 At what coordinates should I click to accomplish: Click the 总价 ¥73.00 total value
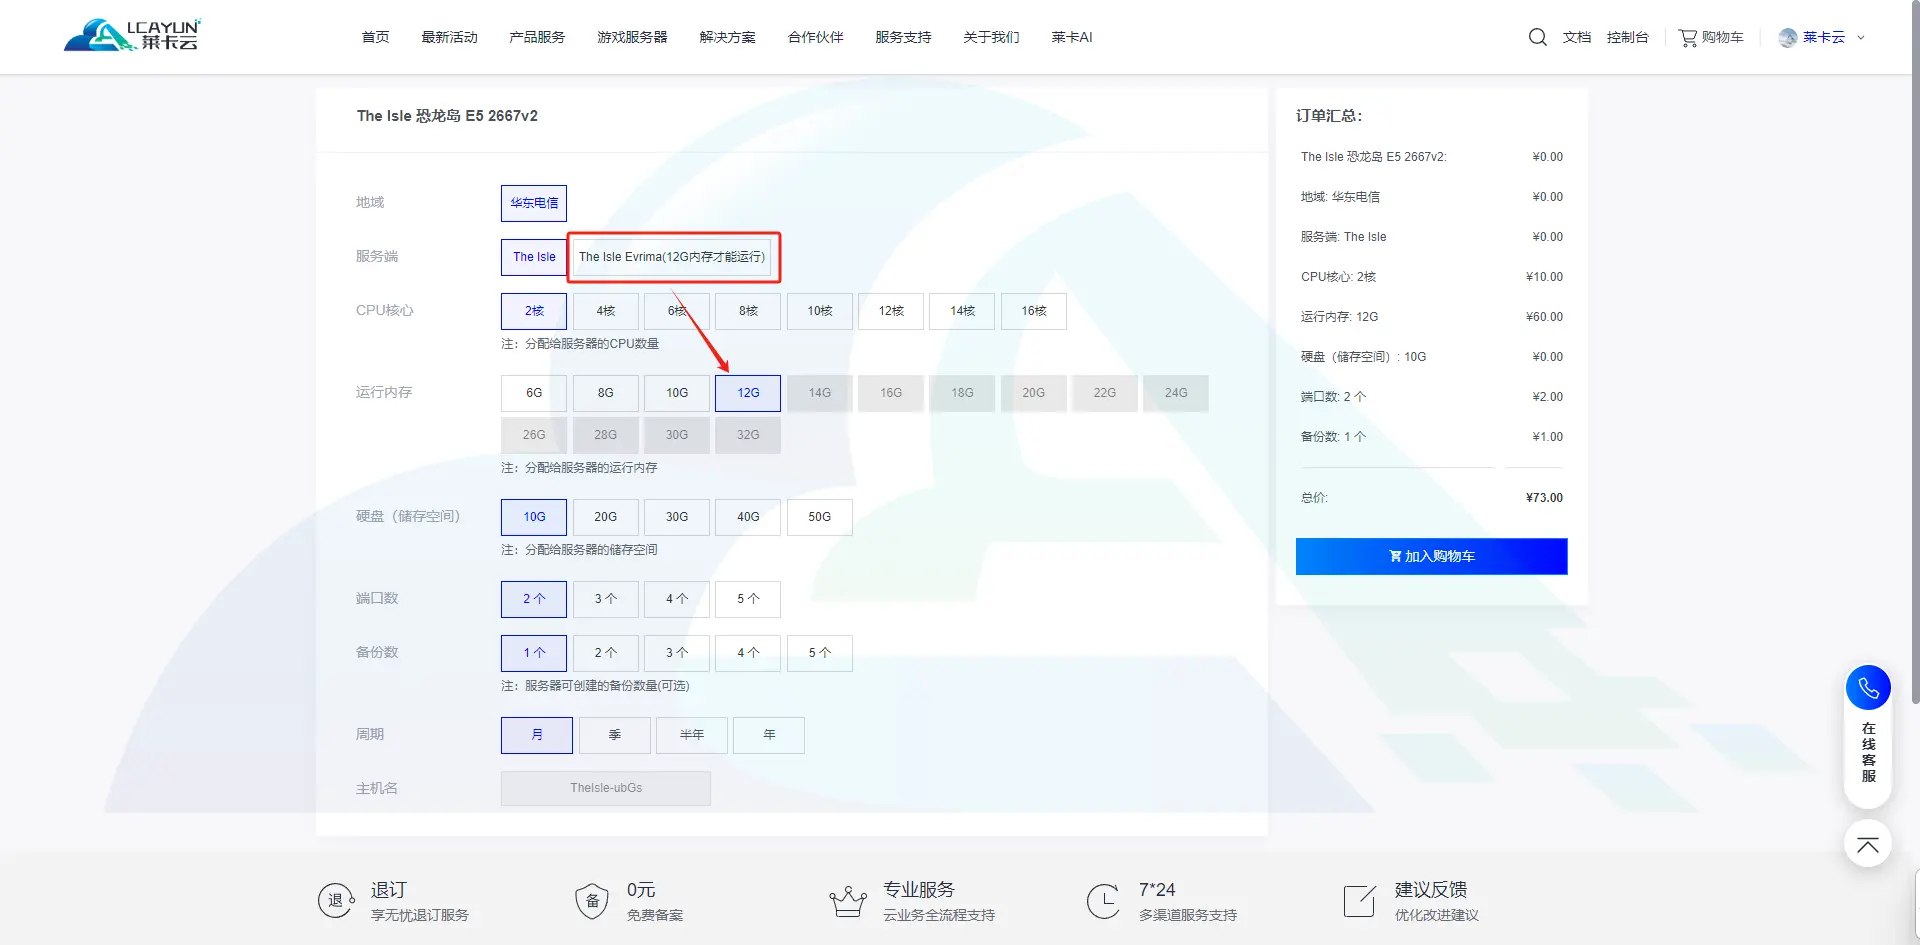click(x=1544, y=498)
